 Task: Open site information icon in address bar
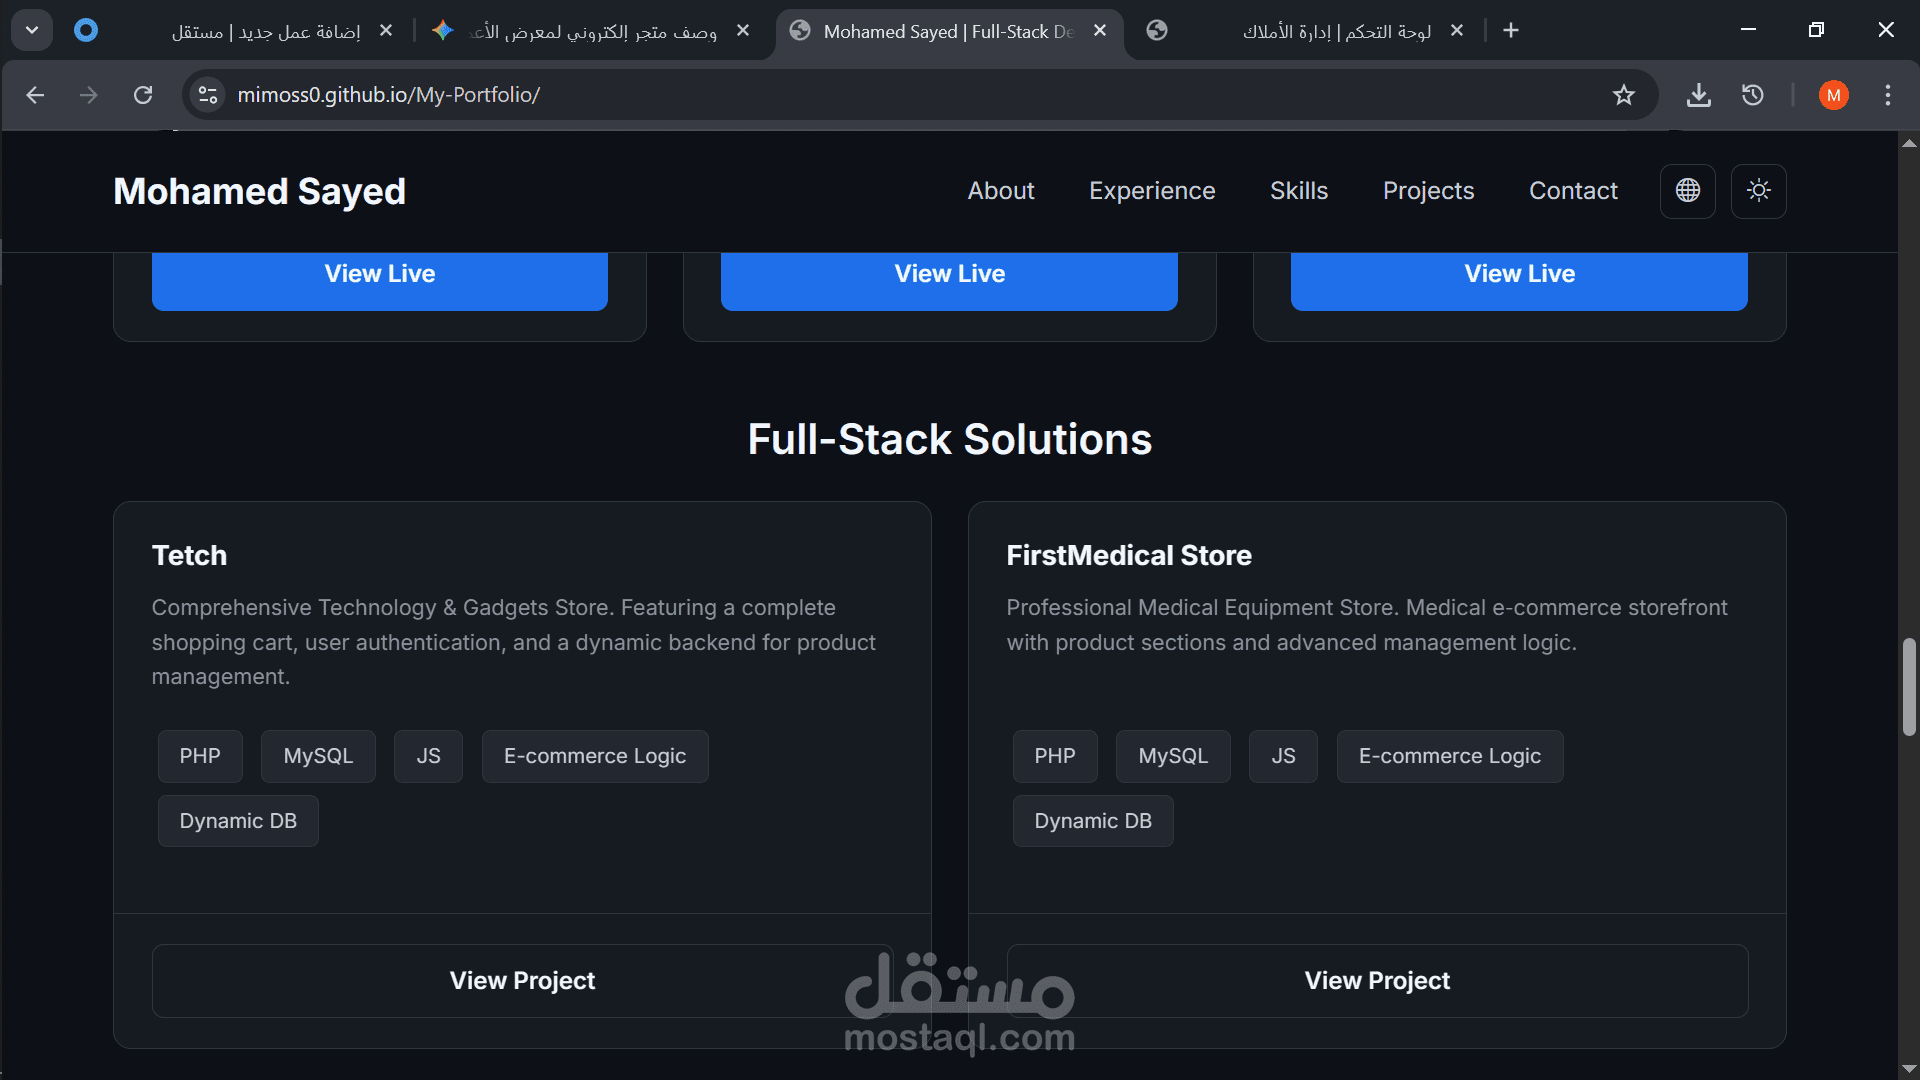click(208, 95)
